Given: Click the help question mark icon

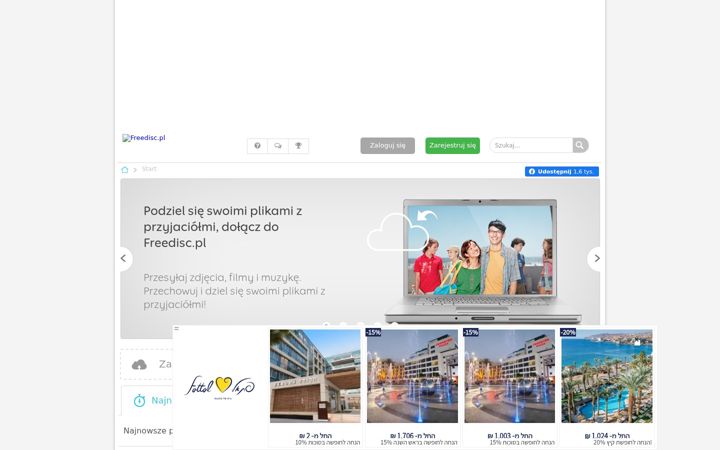Looking at the screenshot, I should [x=258, y=146].
